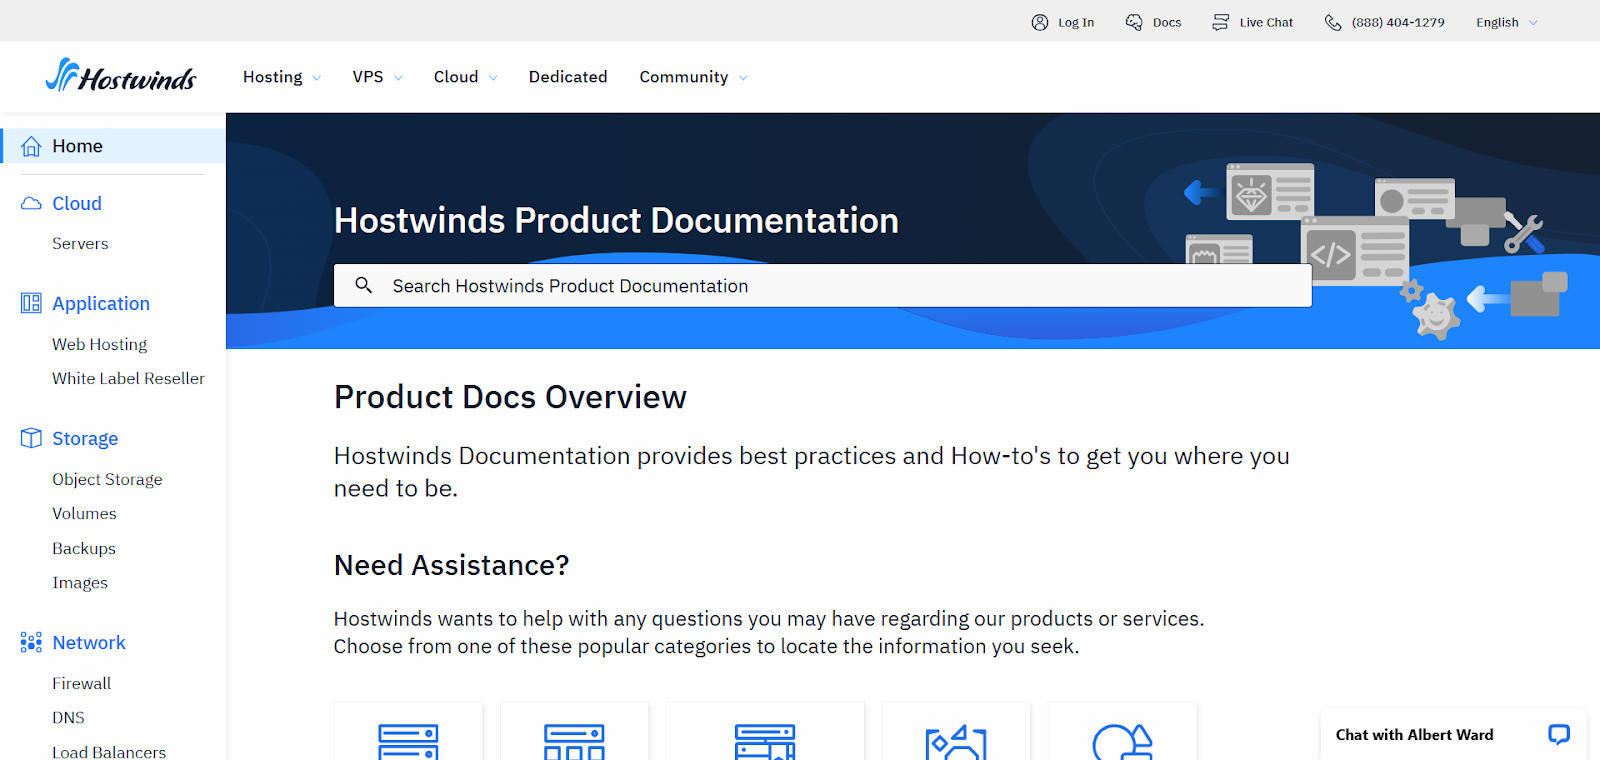
Task: Open the Images documentation link
Action: tap(80, 582)
